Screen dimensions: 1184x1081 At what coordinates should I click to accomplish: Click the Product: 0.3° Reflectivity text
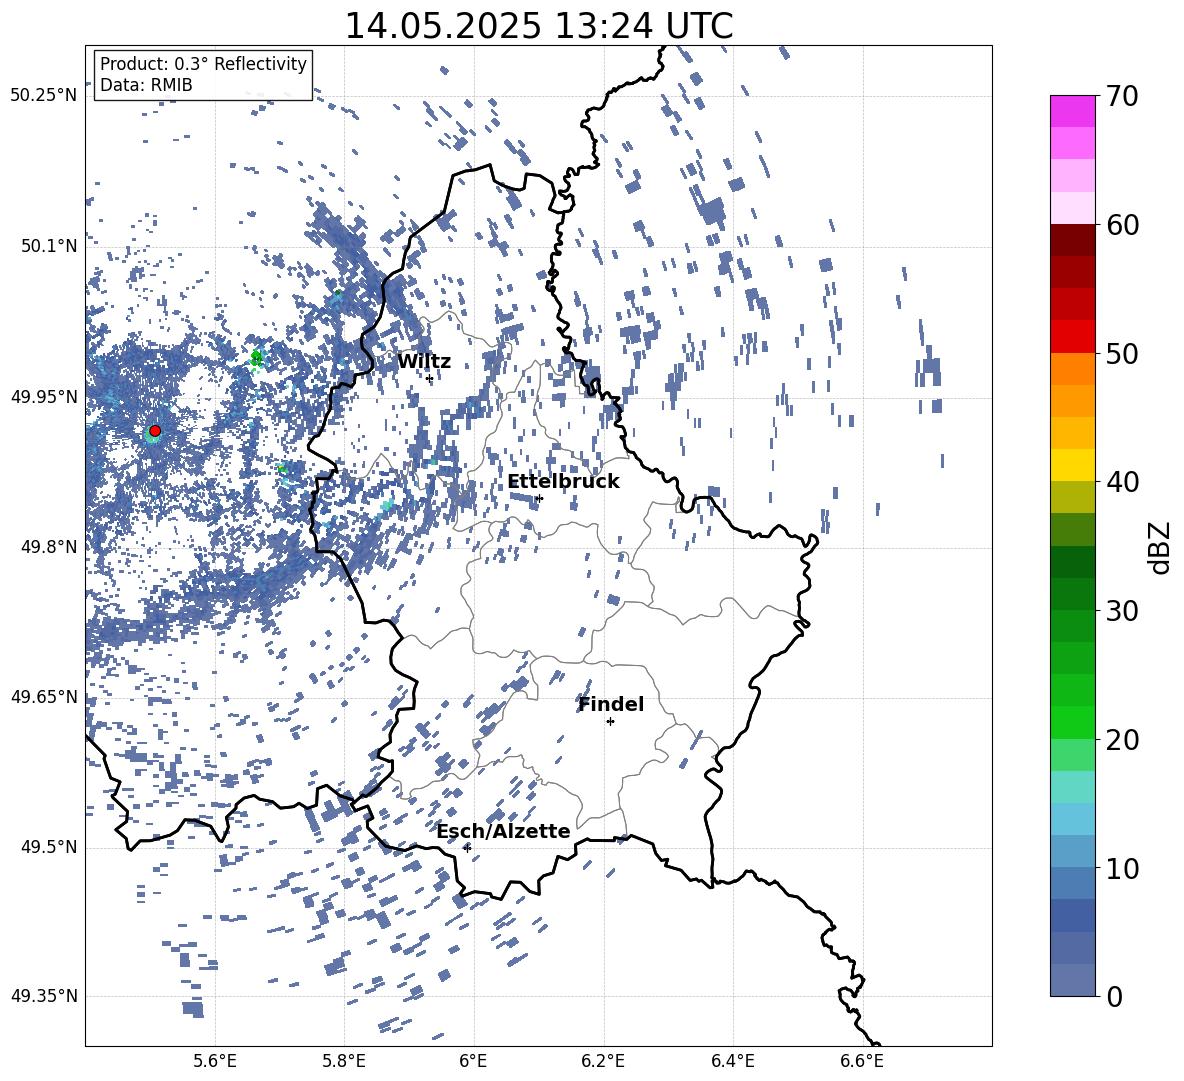point(203,64)
